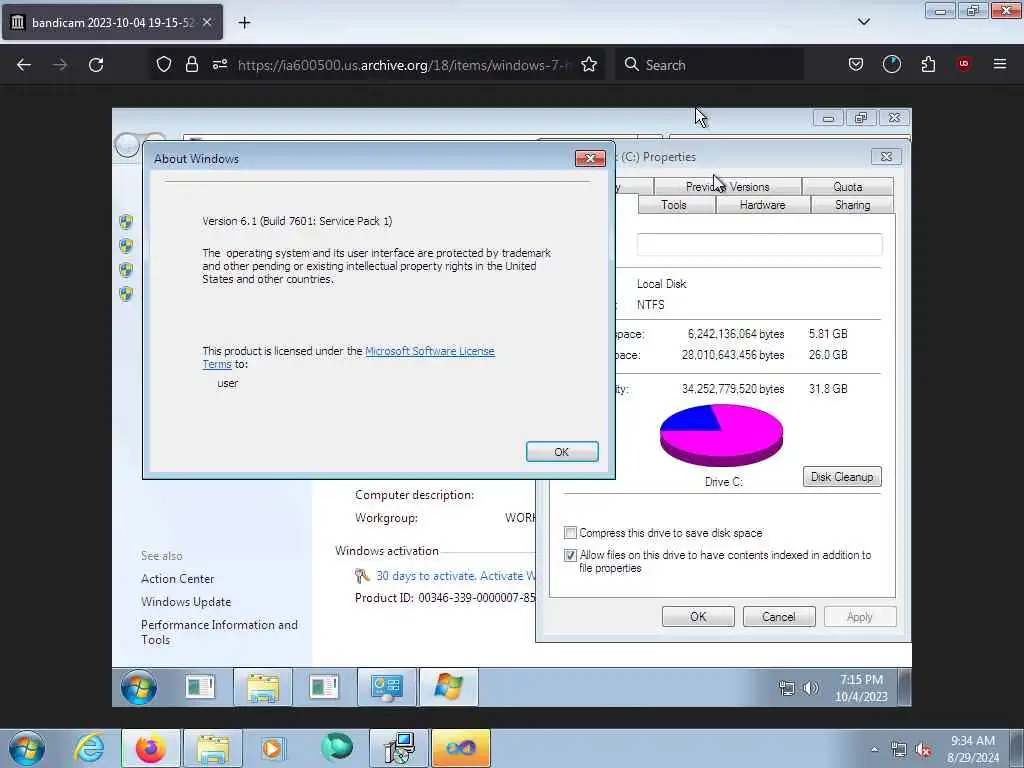The width and height of the screenshot is (1024, 768).
Task: Click OK in the C: Properties dialog
Action: (x=698, y=616)
